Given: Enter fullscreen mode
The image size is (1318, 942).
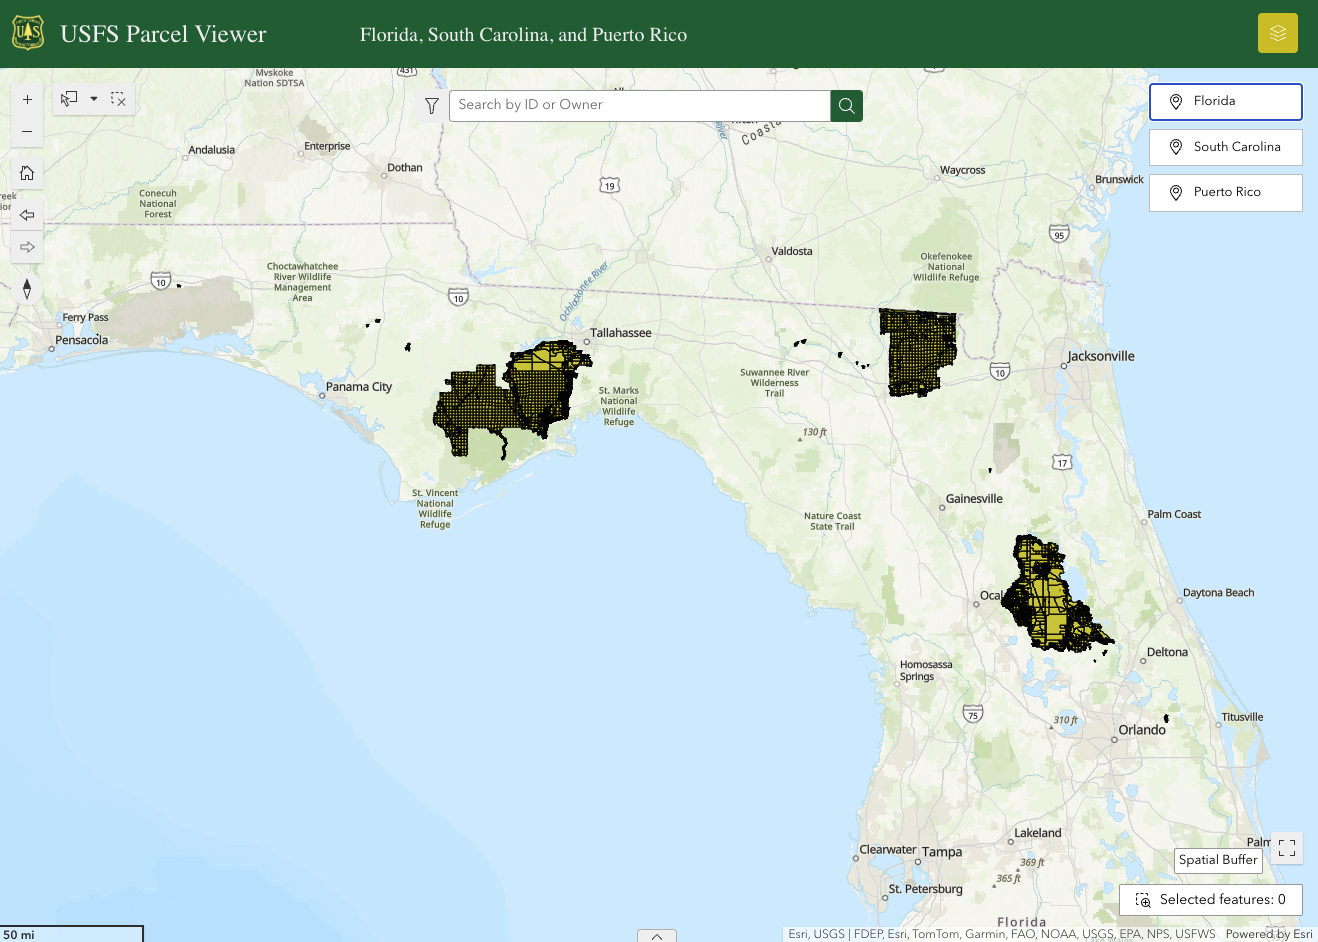Looking at the screenshot, I should coord(1287,848).
